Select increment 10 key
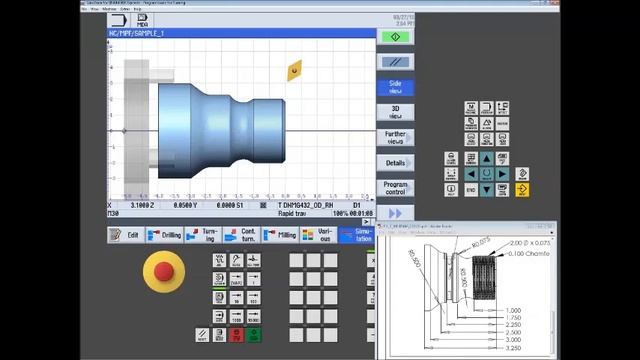 (x=236, y=298)
